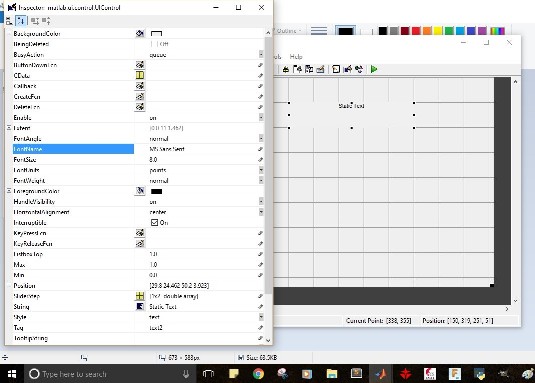Image resolution: width=535 pixels, height=383 pixels.
Task: Open Help menu in GUIDE window
Action: [296, 57]
